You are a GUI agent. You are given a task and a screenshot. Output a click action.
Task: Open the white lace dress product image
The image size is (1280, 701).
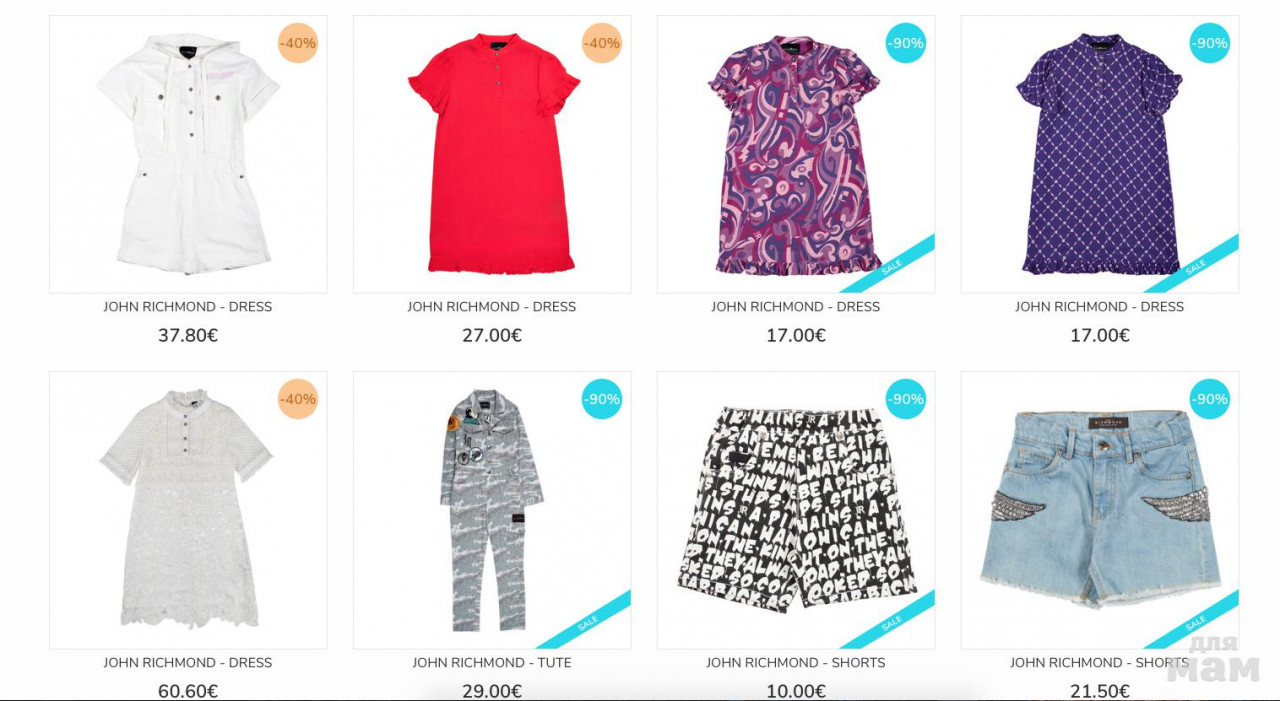tap(188, 510)
